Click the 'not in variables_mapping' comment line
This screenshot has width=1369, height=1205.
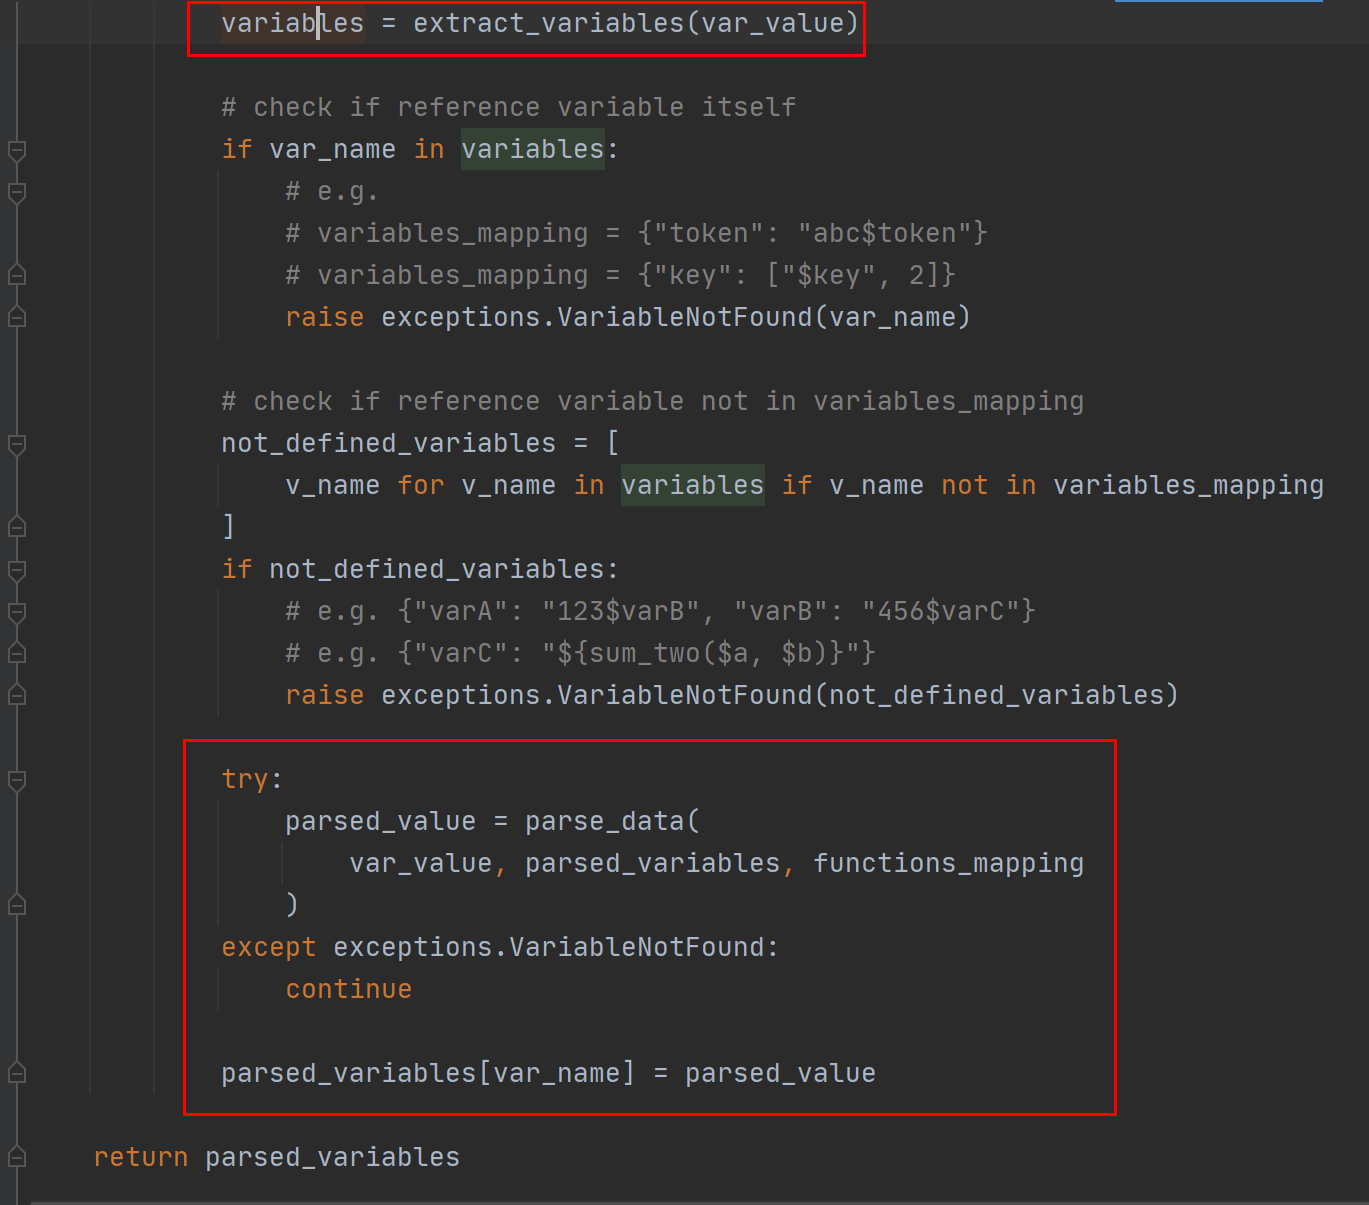[x=652, y=401]
